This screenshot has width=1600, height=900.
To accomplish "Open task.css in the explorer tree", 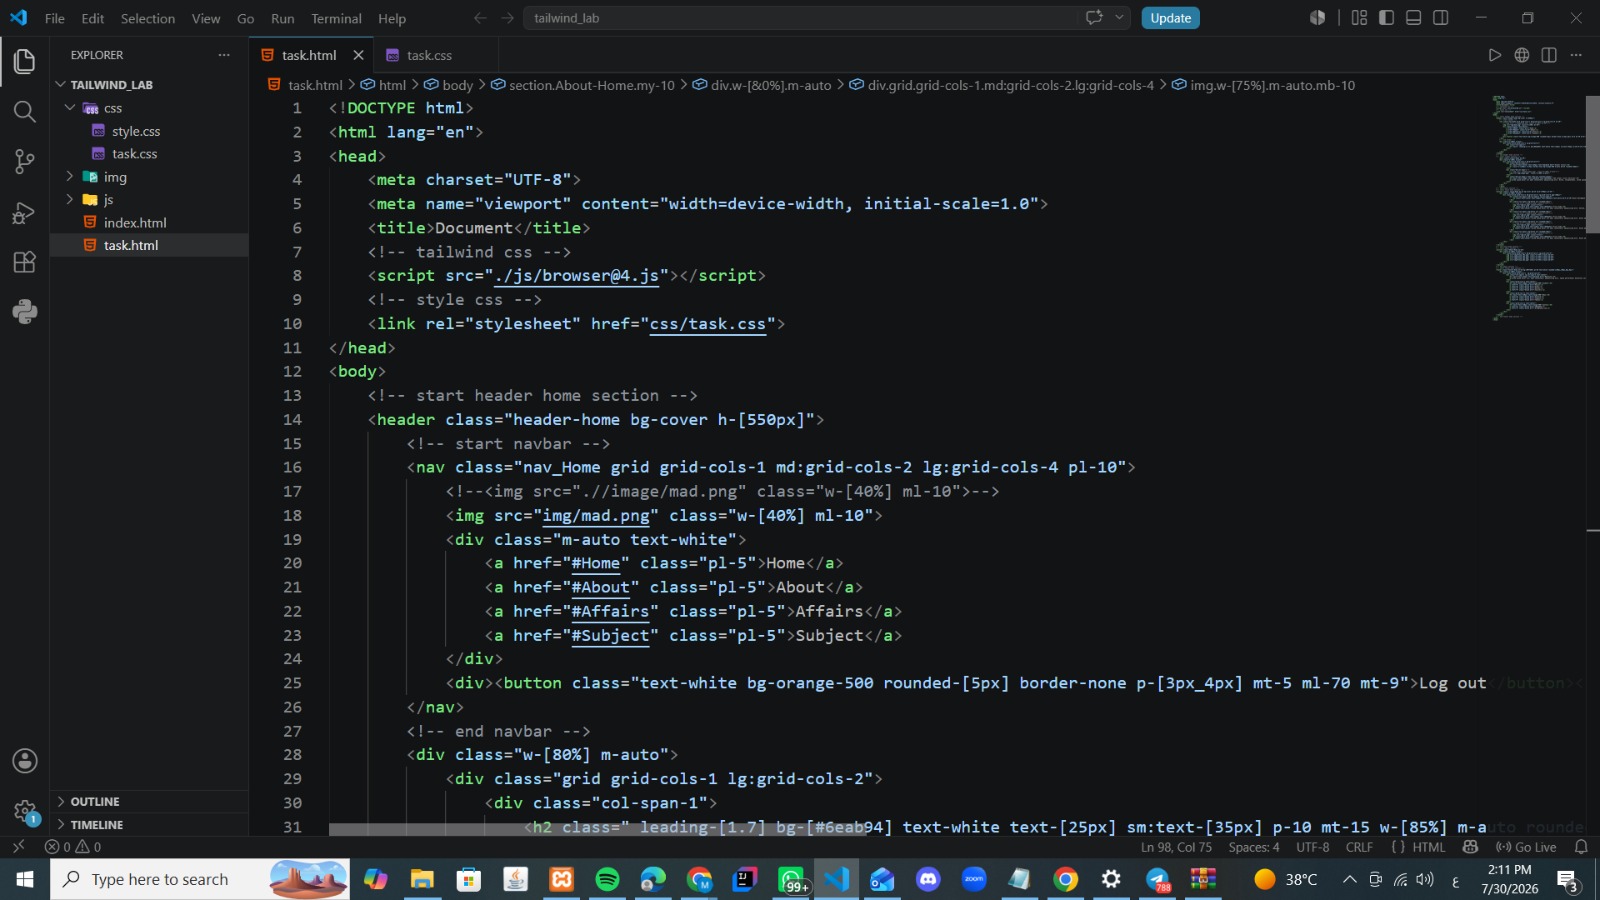I will [134, 154].
